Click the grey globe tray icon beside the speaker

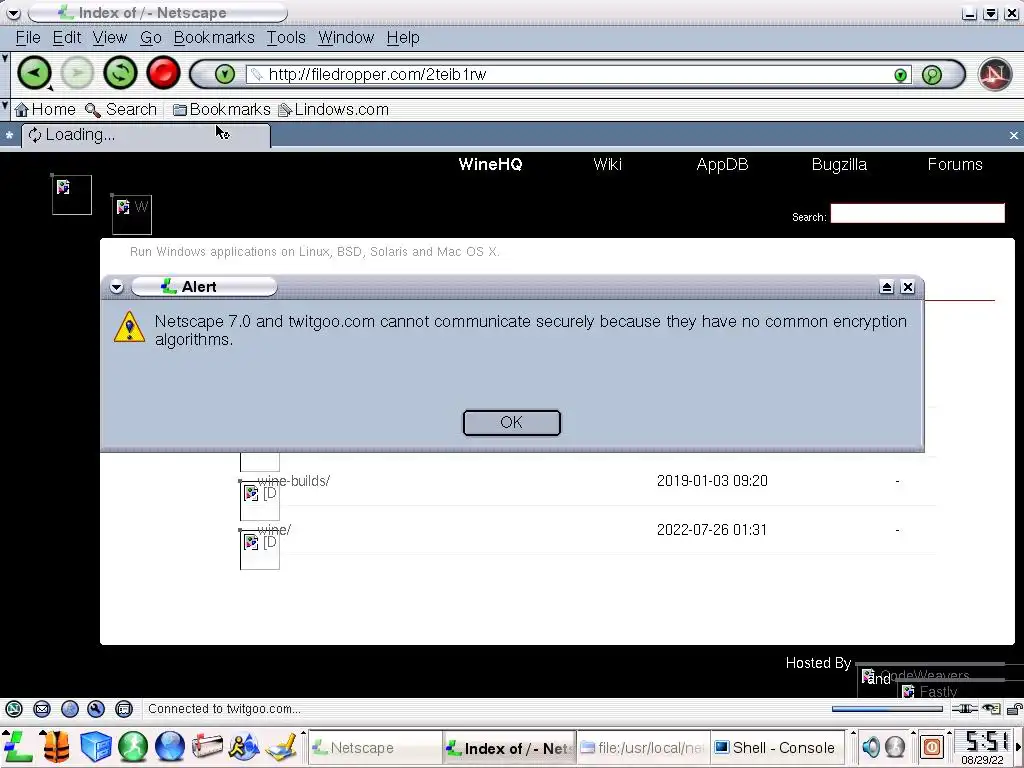click(x=895, y=746)
